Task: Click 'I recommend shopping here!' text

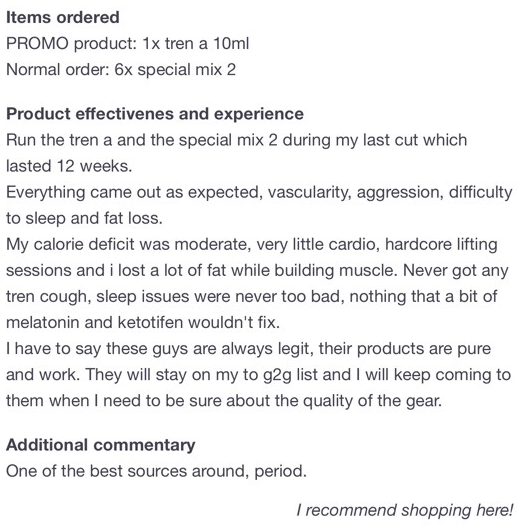Action: coord(404,510)
